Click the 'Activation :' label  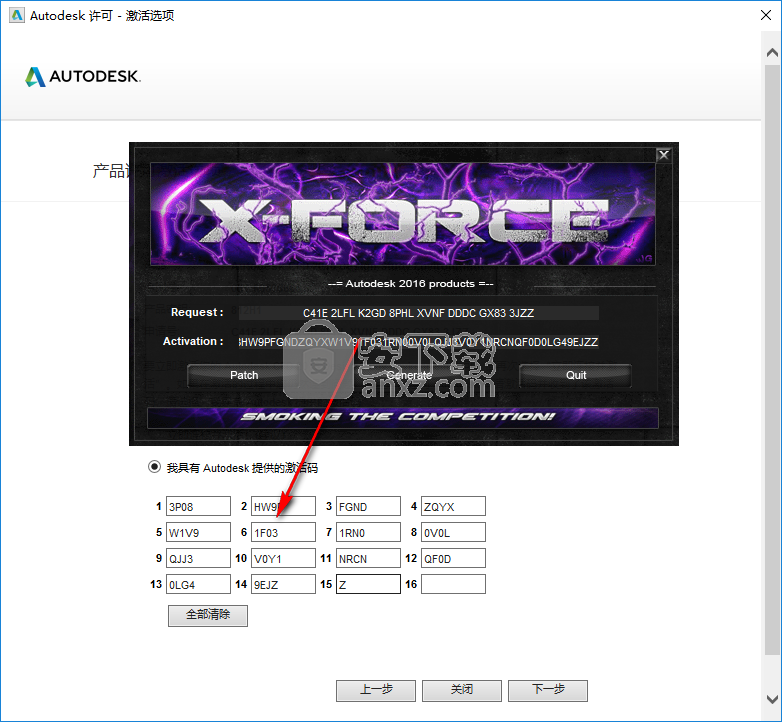pos(193,342)
